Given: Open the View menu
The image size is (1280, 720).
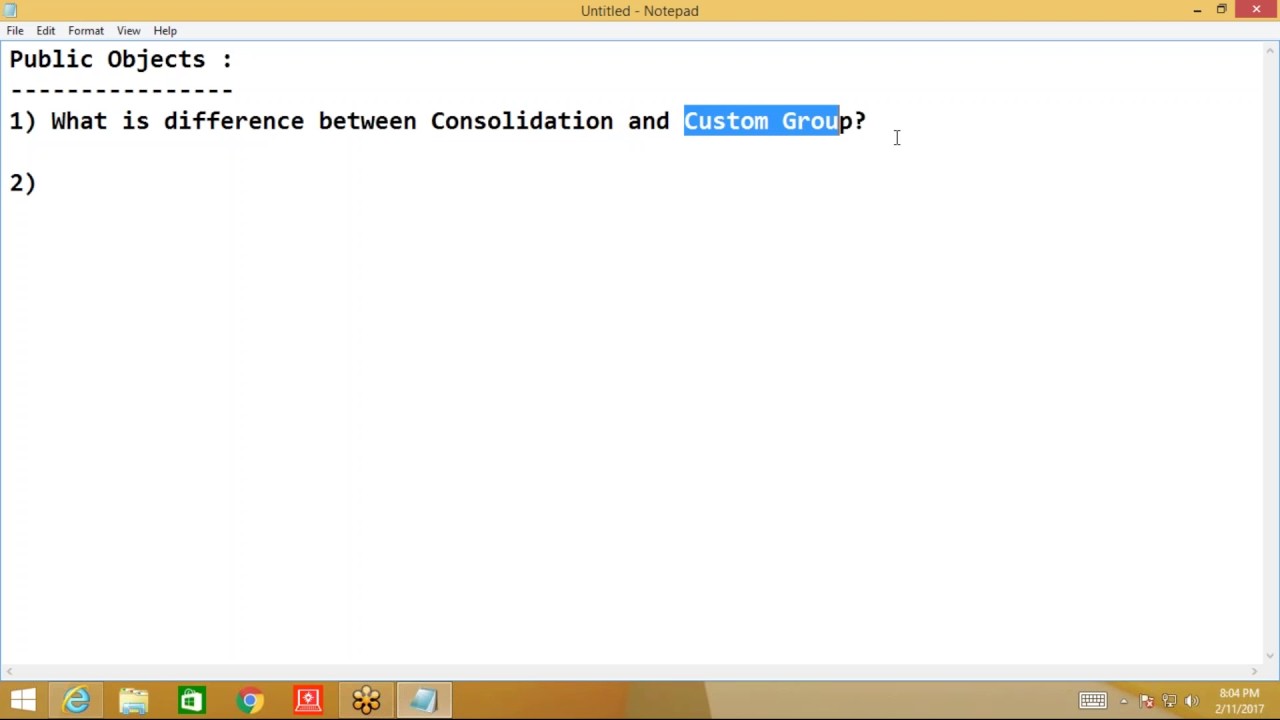Looking at the screenshot, I should 128,31.
